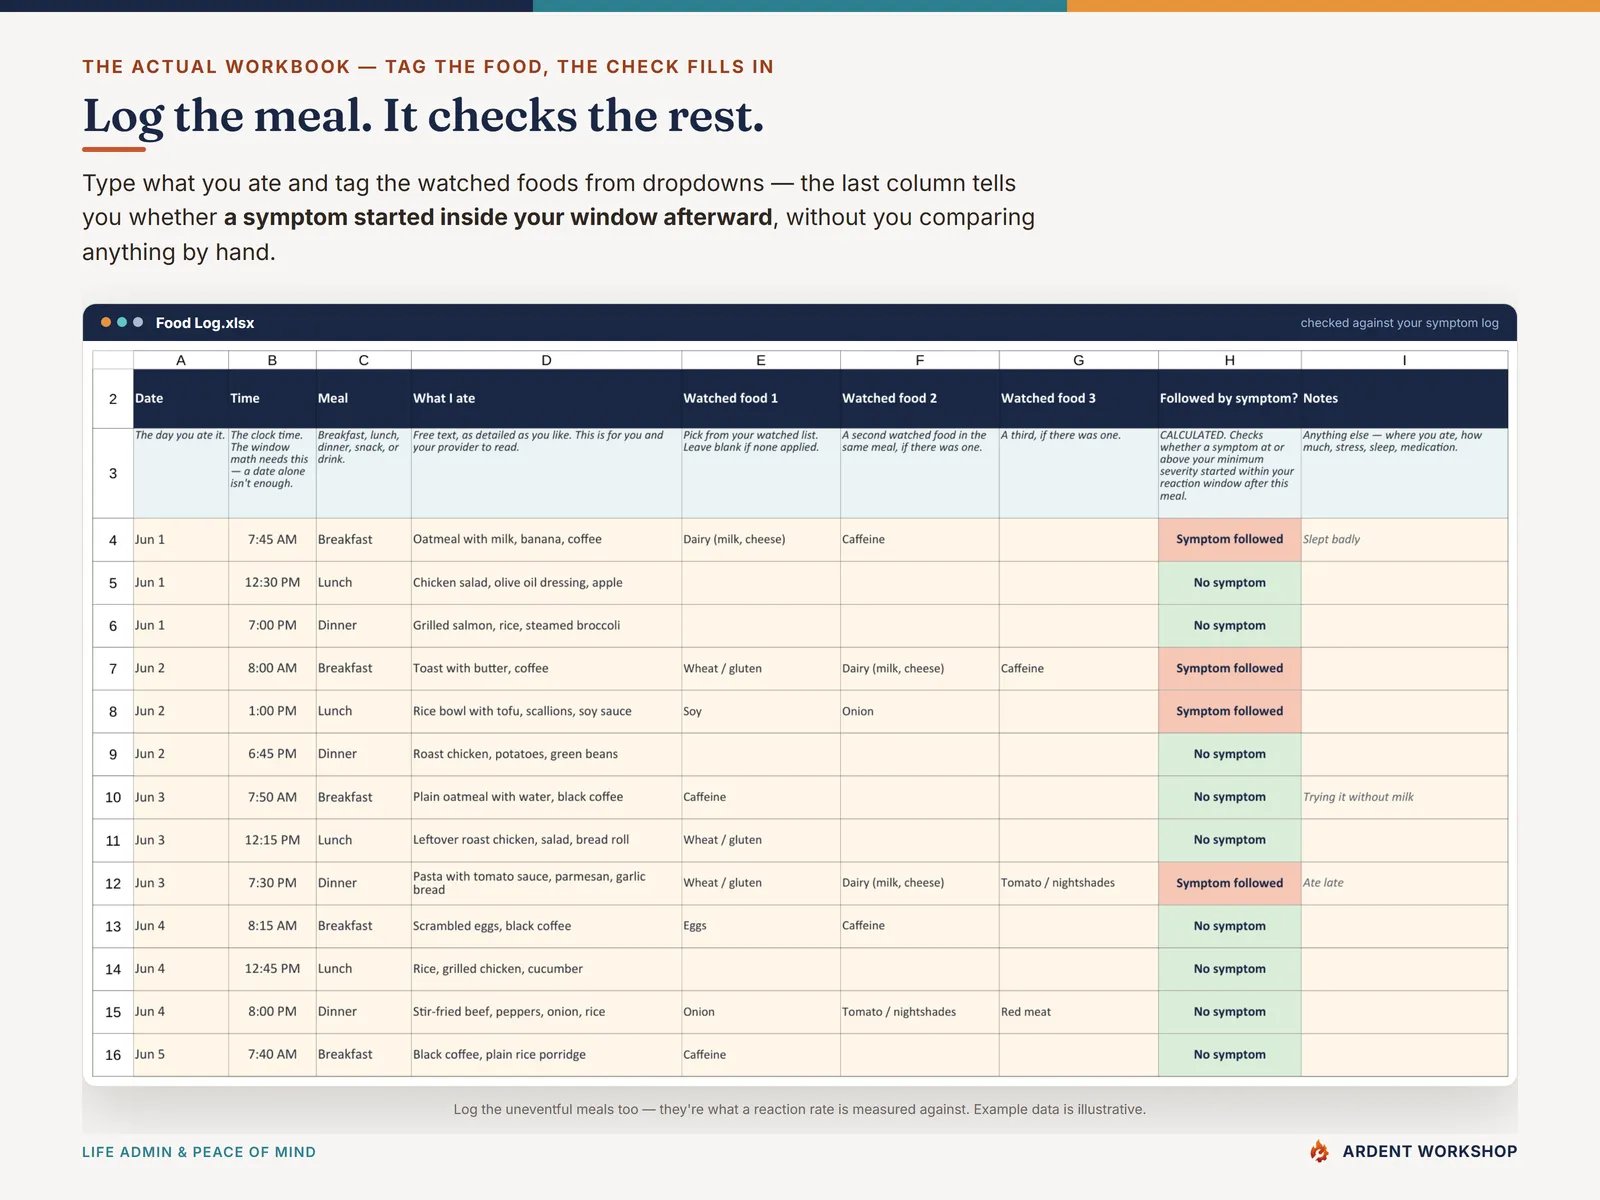1600x1200 pixels.
Task: Select column H header
Action: 1229,360
